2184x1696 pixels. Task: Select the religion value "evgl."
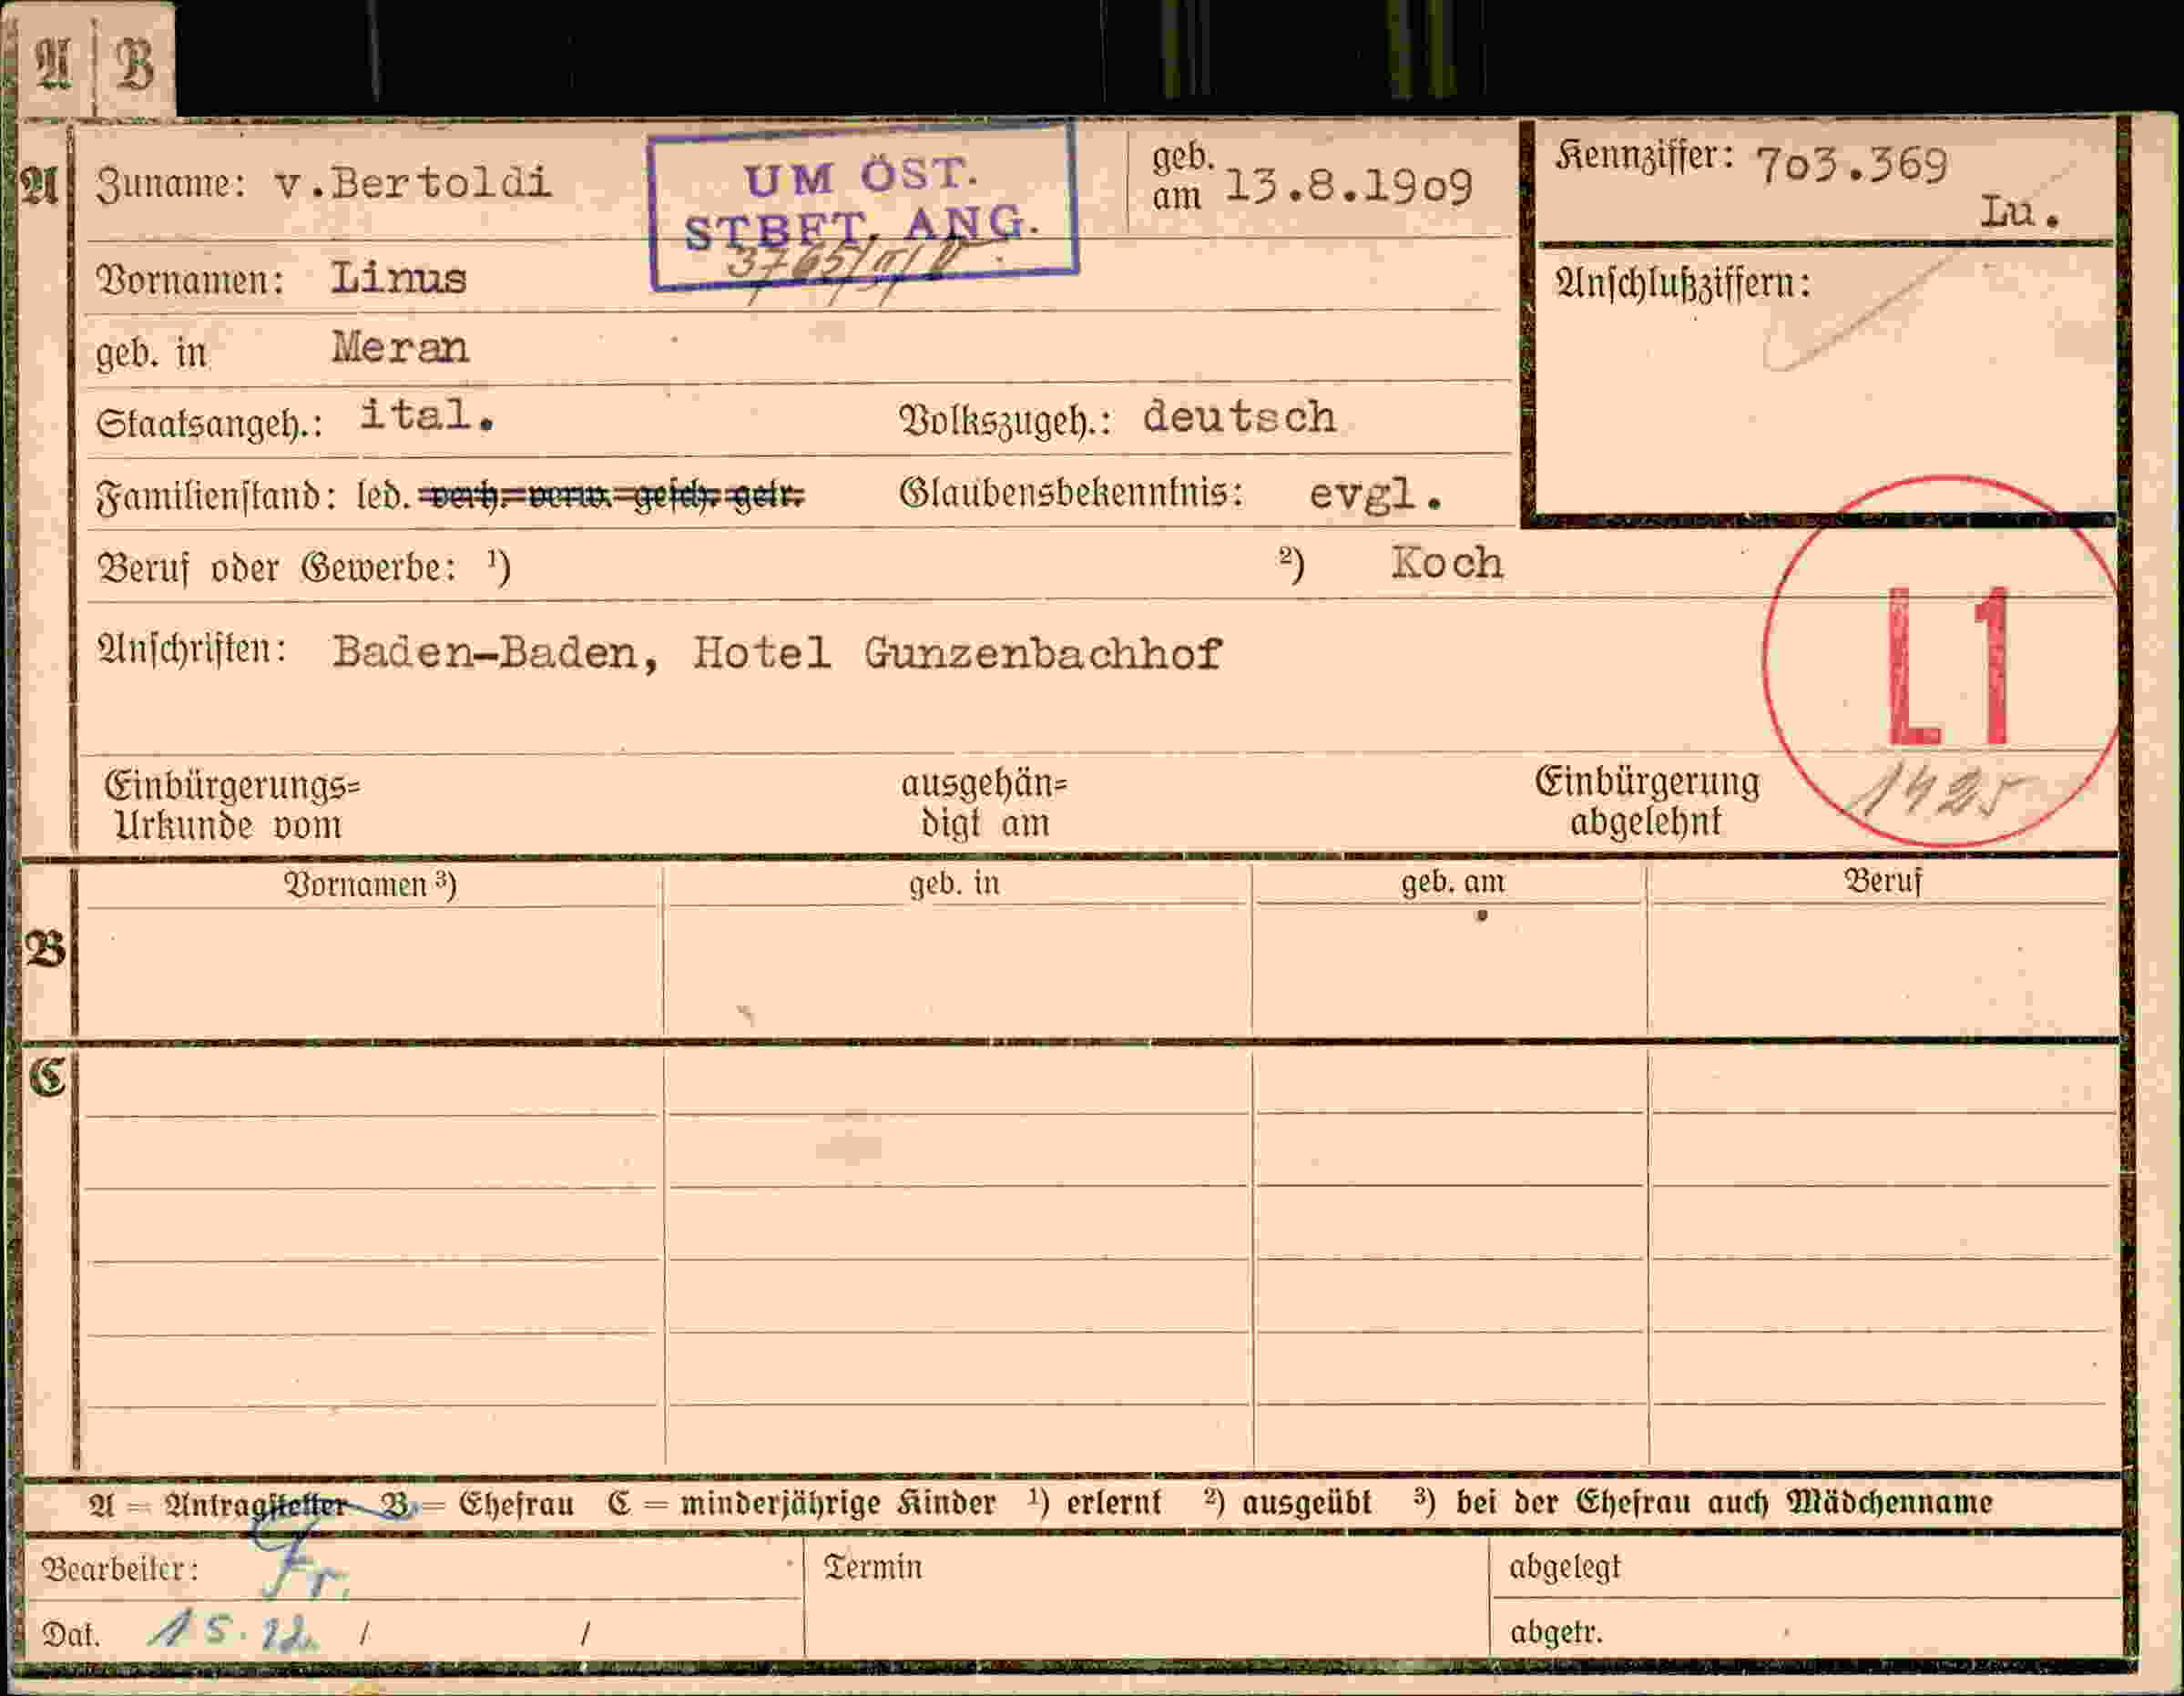(1376, 493)
